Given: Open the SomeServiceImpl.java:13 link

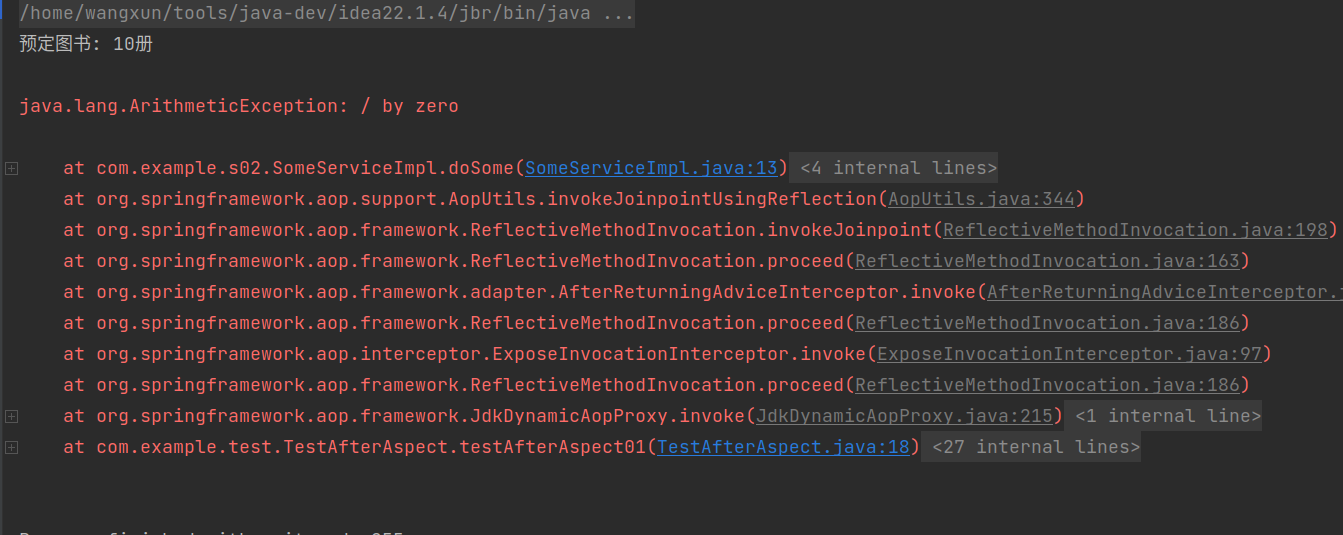Looking at the screenshot, I should click(651, 168).
